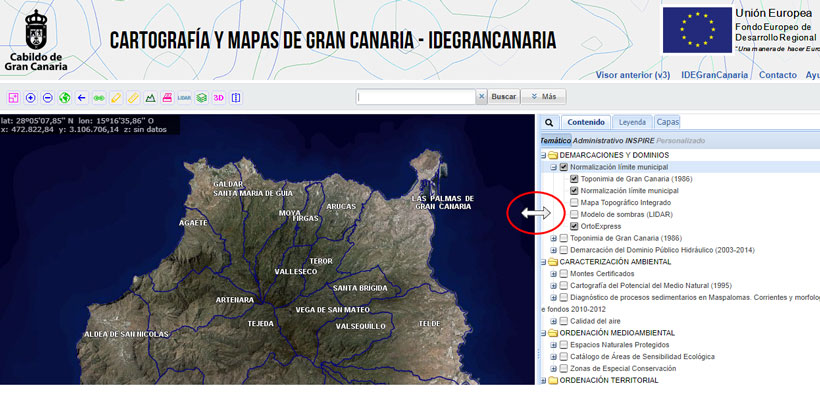Check Espacios Naturales Protegidos checkbox
This screenshot has height=395, width=820.
[x=563, y=345]
